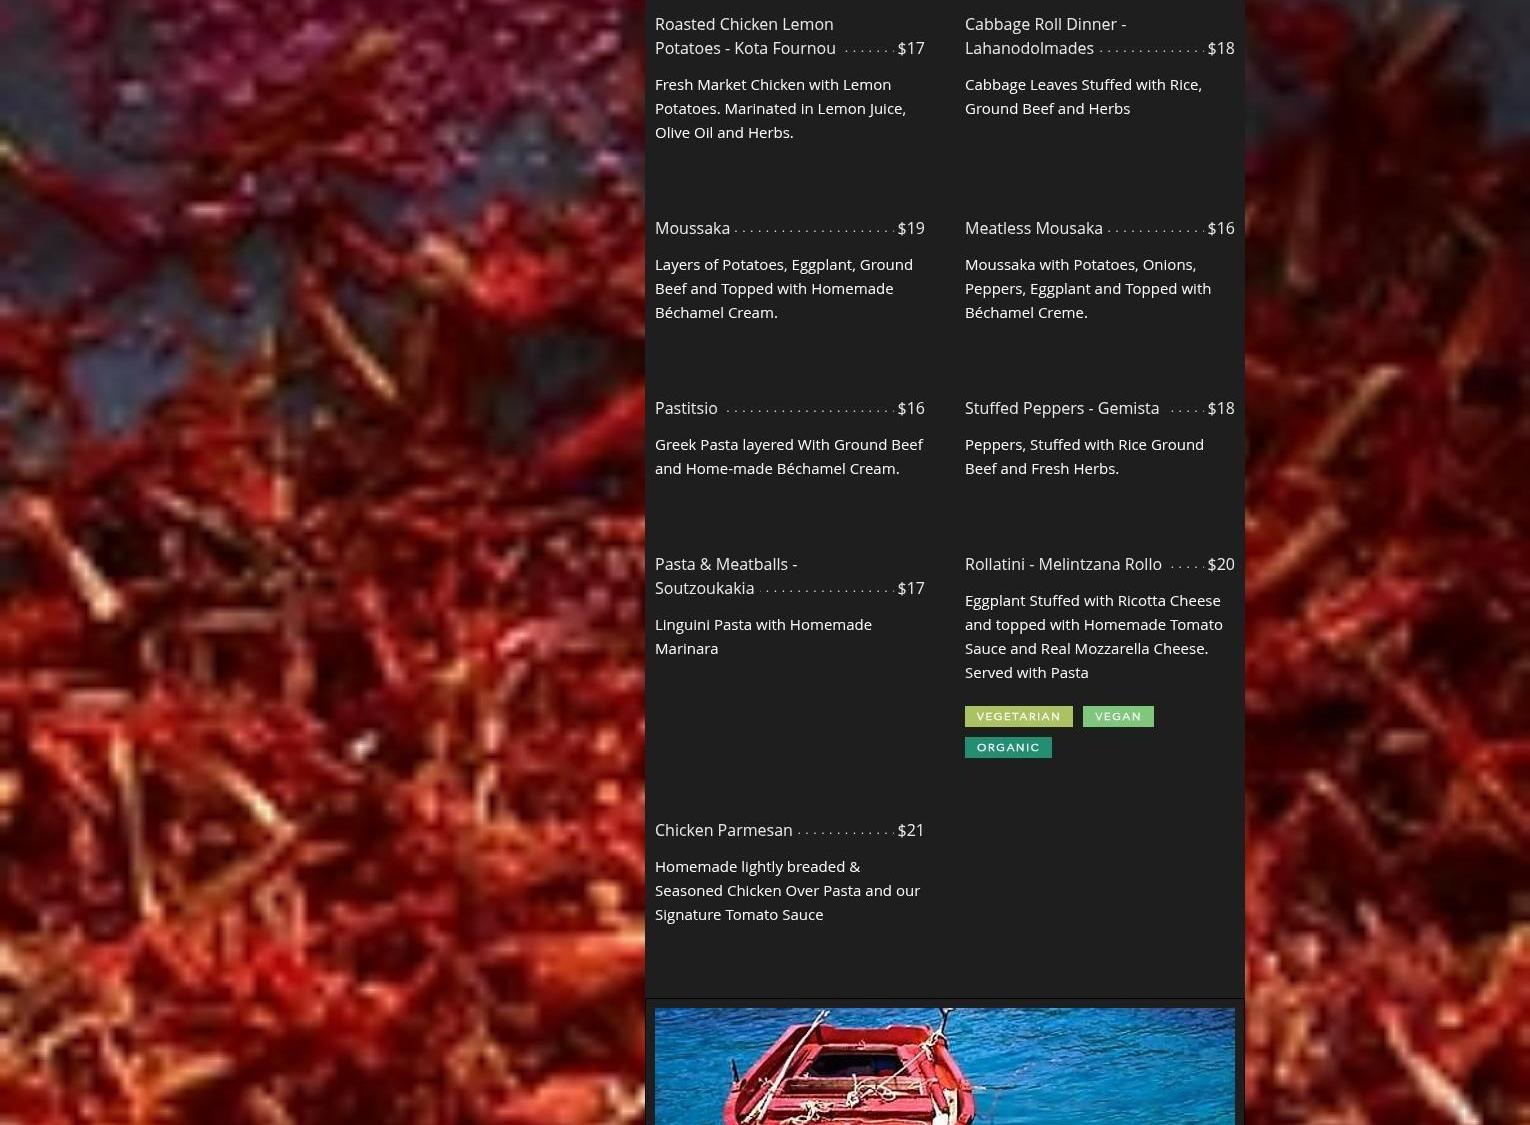Select the Chicken Parmesan title

723,830
